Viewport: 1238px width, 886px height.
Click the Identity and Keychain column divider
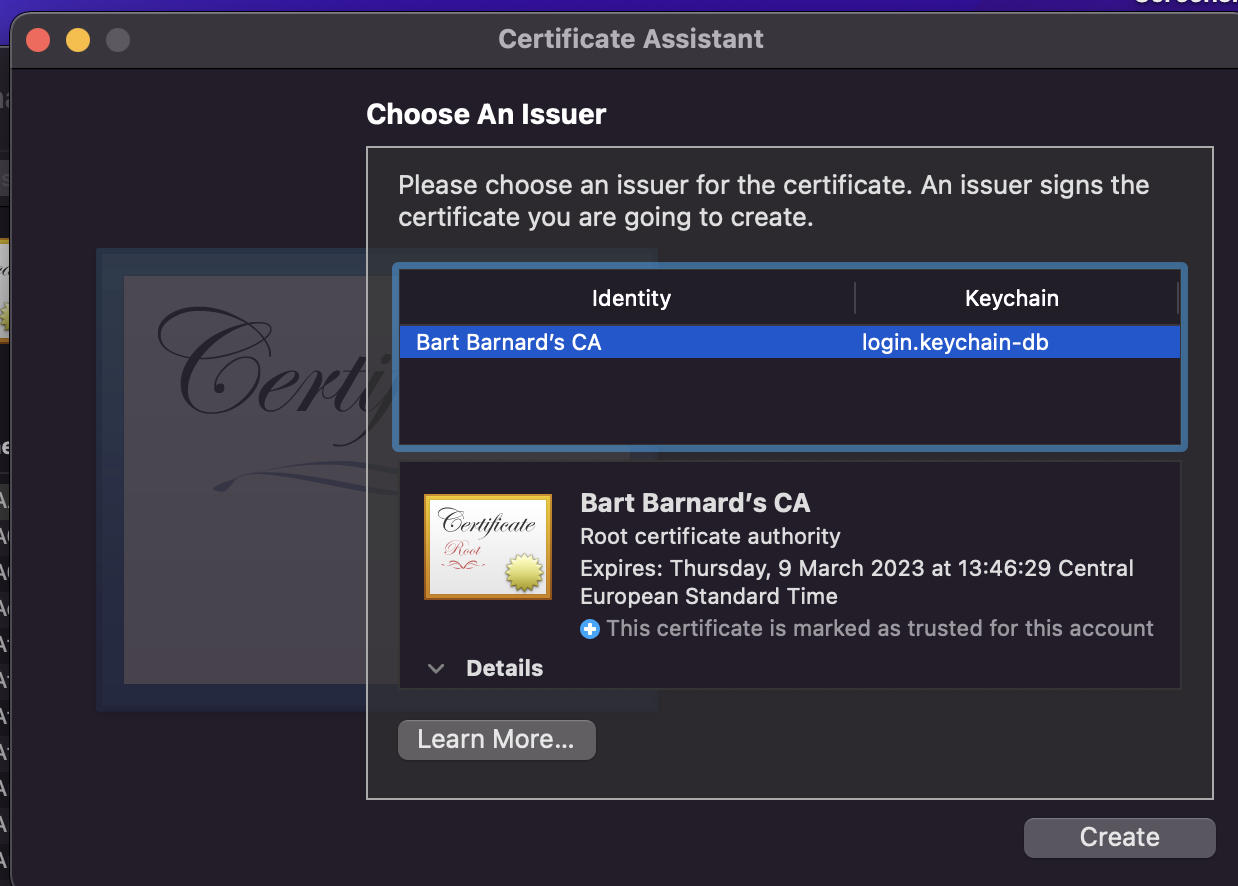click(x=855, y=298)
